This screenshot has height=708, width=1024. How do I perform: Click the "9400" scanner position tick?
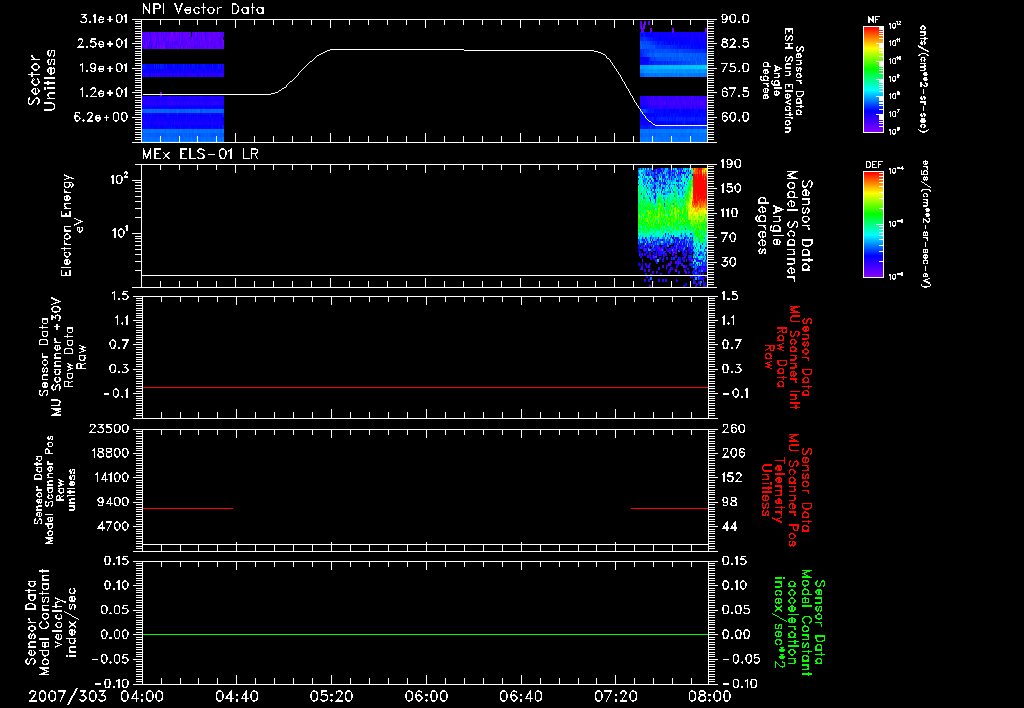click(x=112, y=502)
